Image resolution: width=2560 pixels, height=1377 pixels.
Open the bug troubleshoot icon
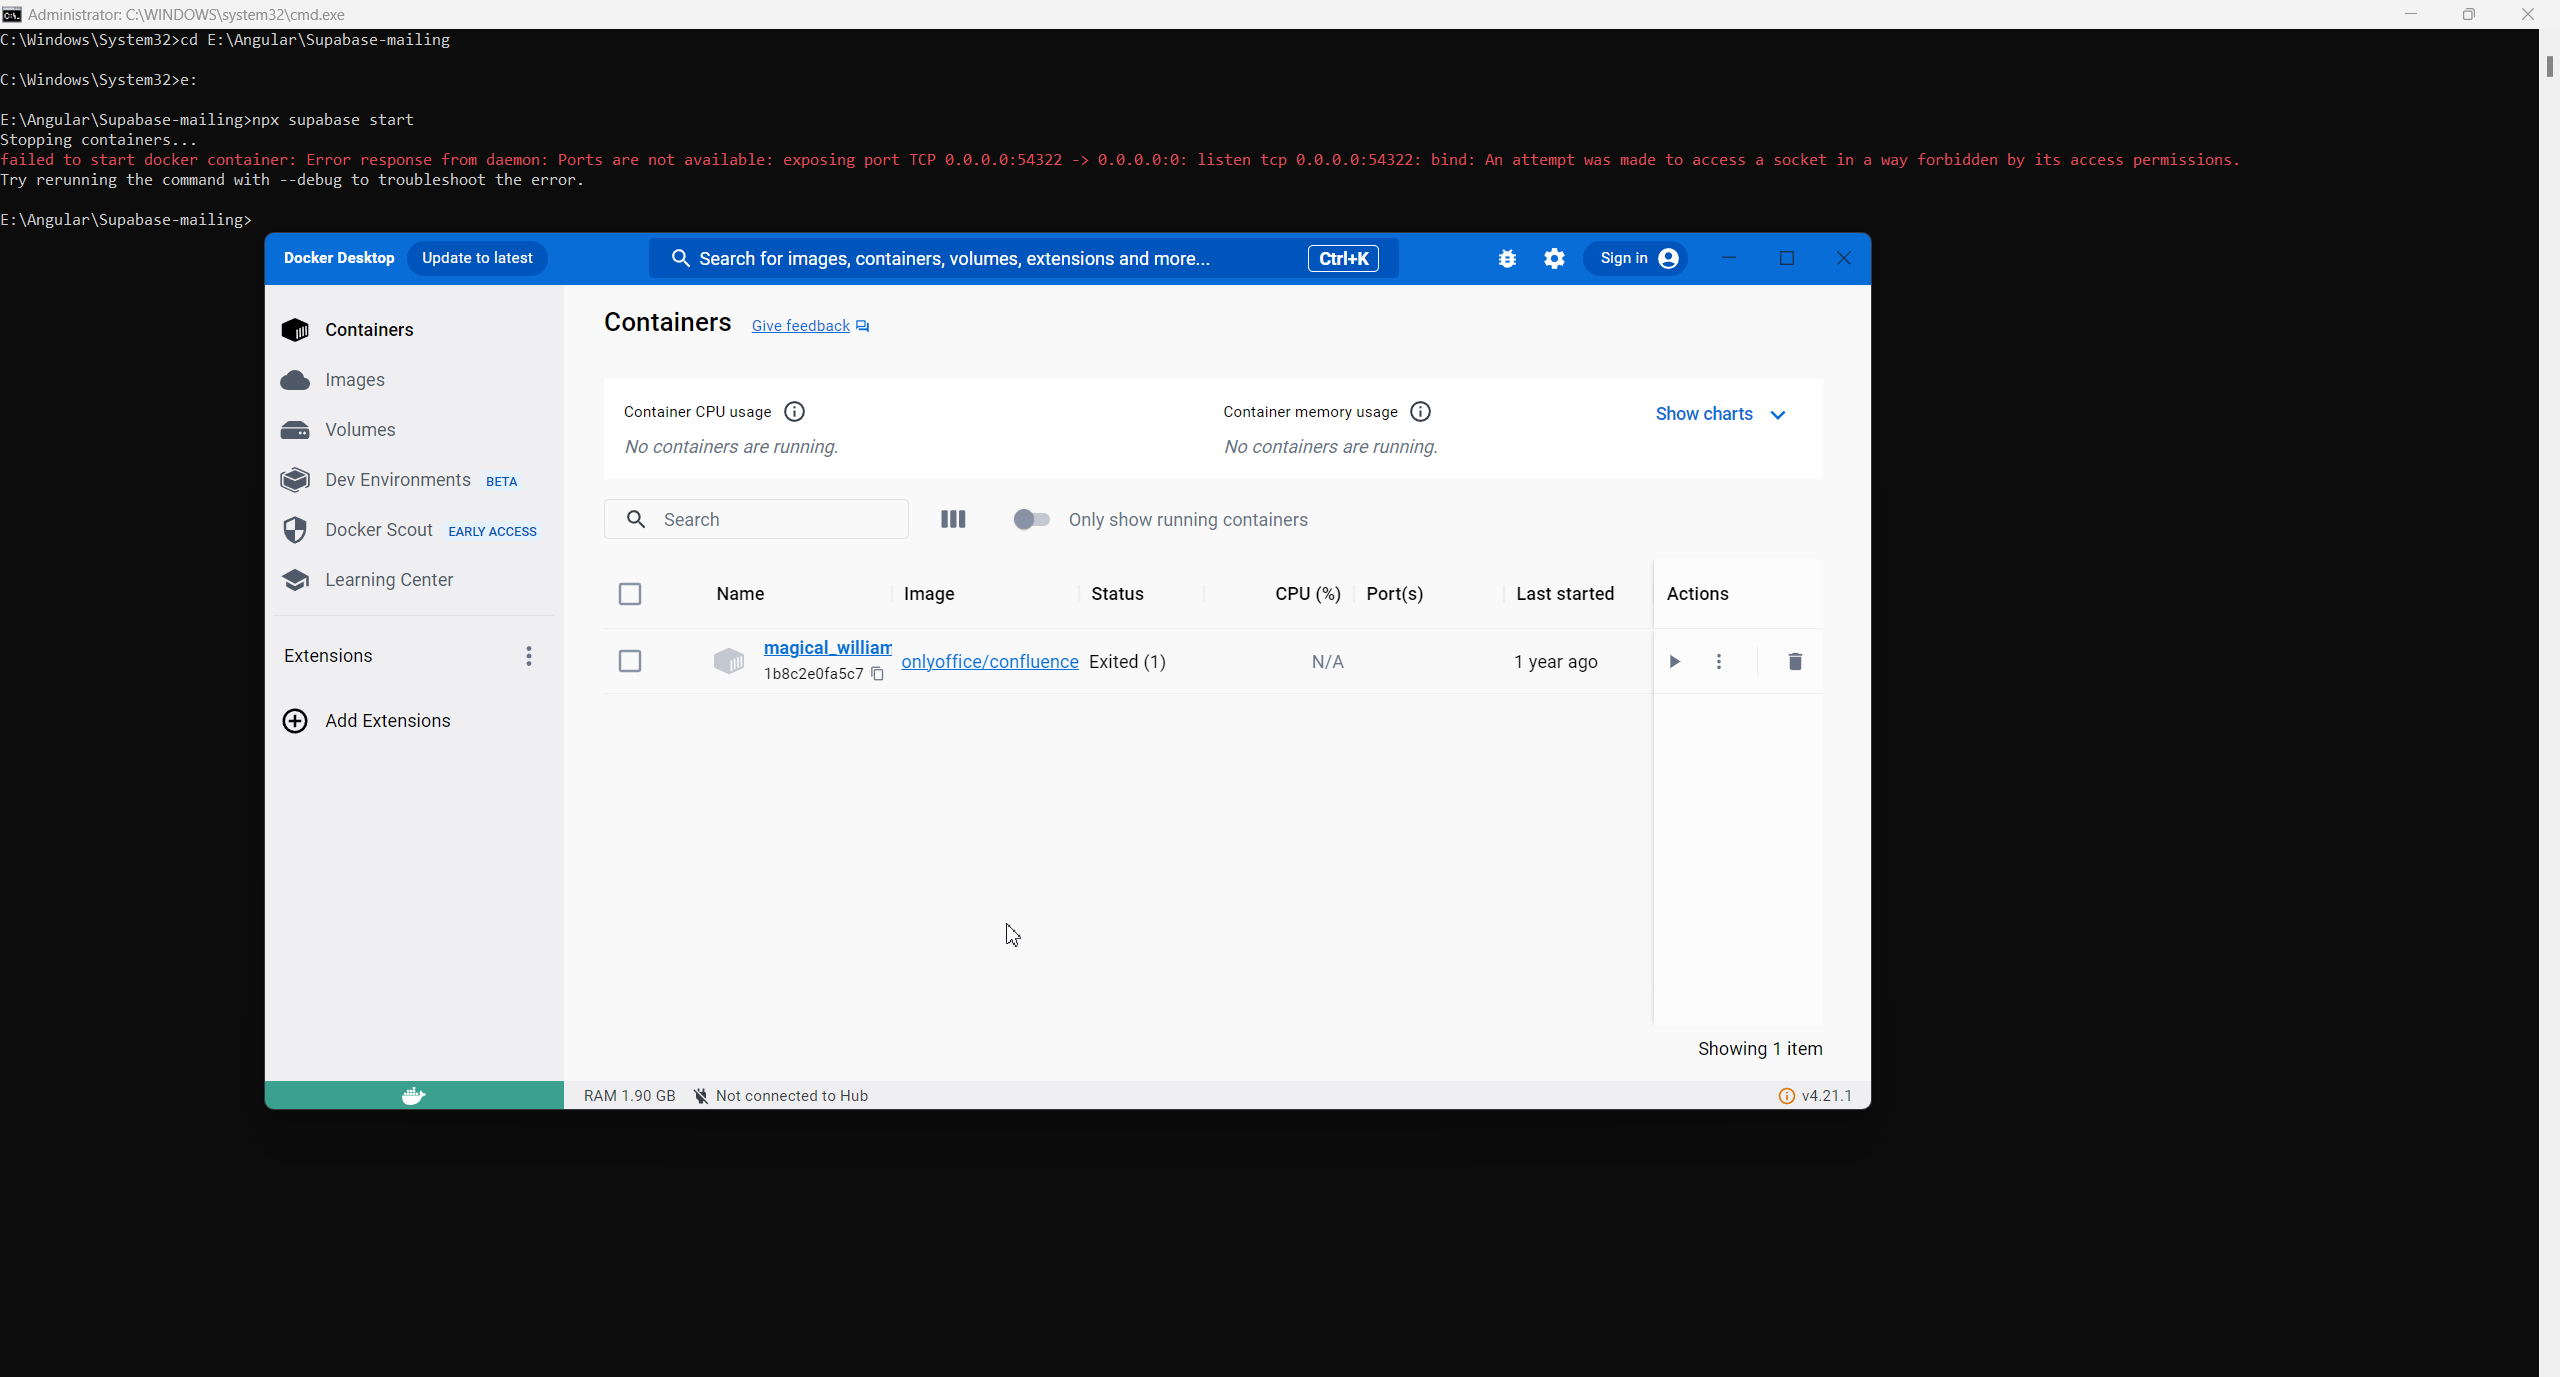[1507, 259]
